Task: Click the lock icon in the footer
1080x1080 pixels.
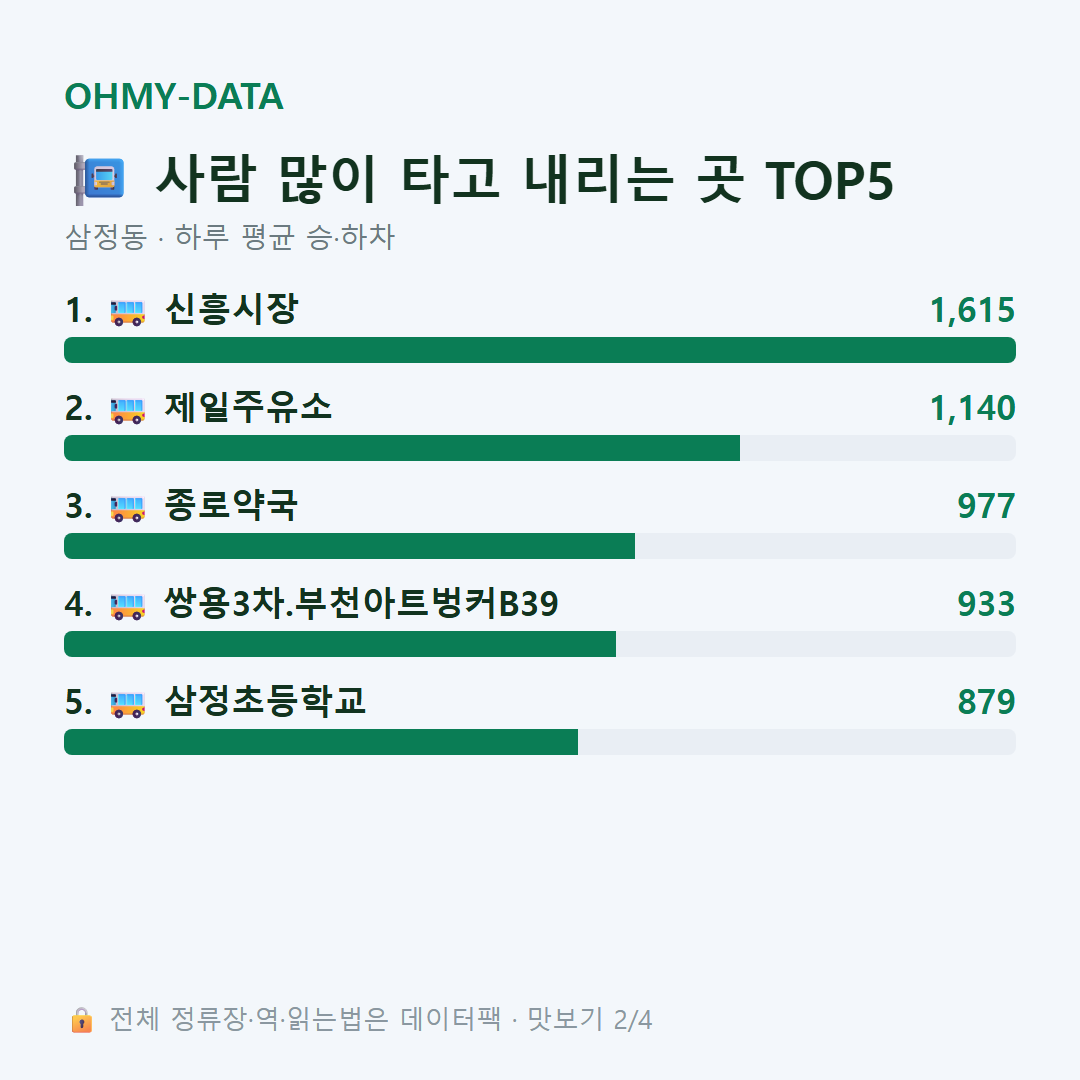Action: point(81,1020)
